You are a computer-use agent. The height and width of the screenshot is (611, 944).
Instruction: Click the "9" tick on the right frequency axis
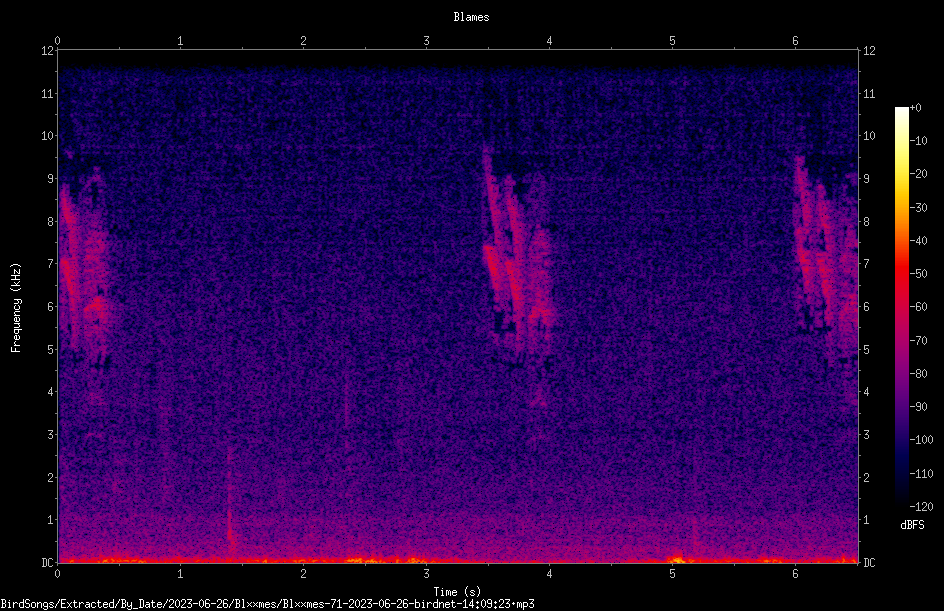tap(866, 179)
